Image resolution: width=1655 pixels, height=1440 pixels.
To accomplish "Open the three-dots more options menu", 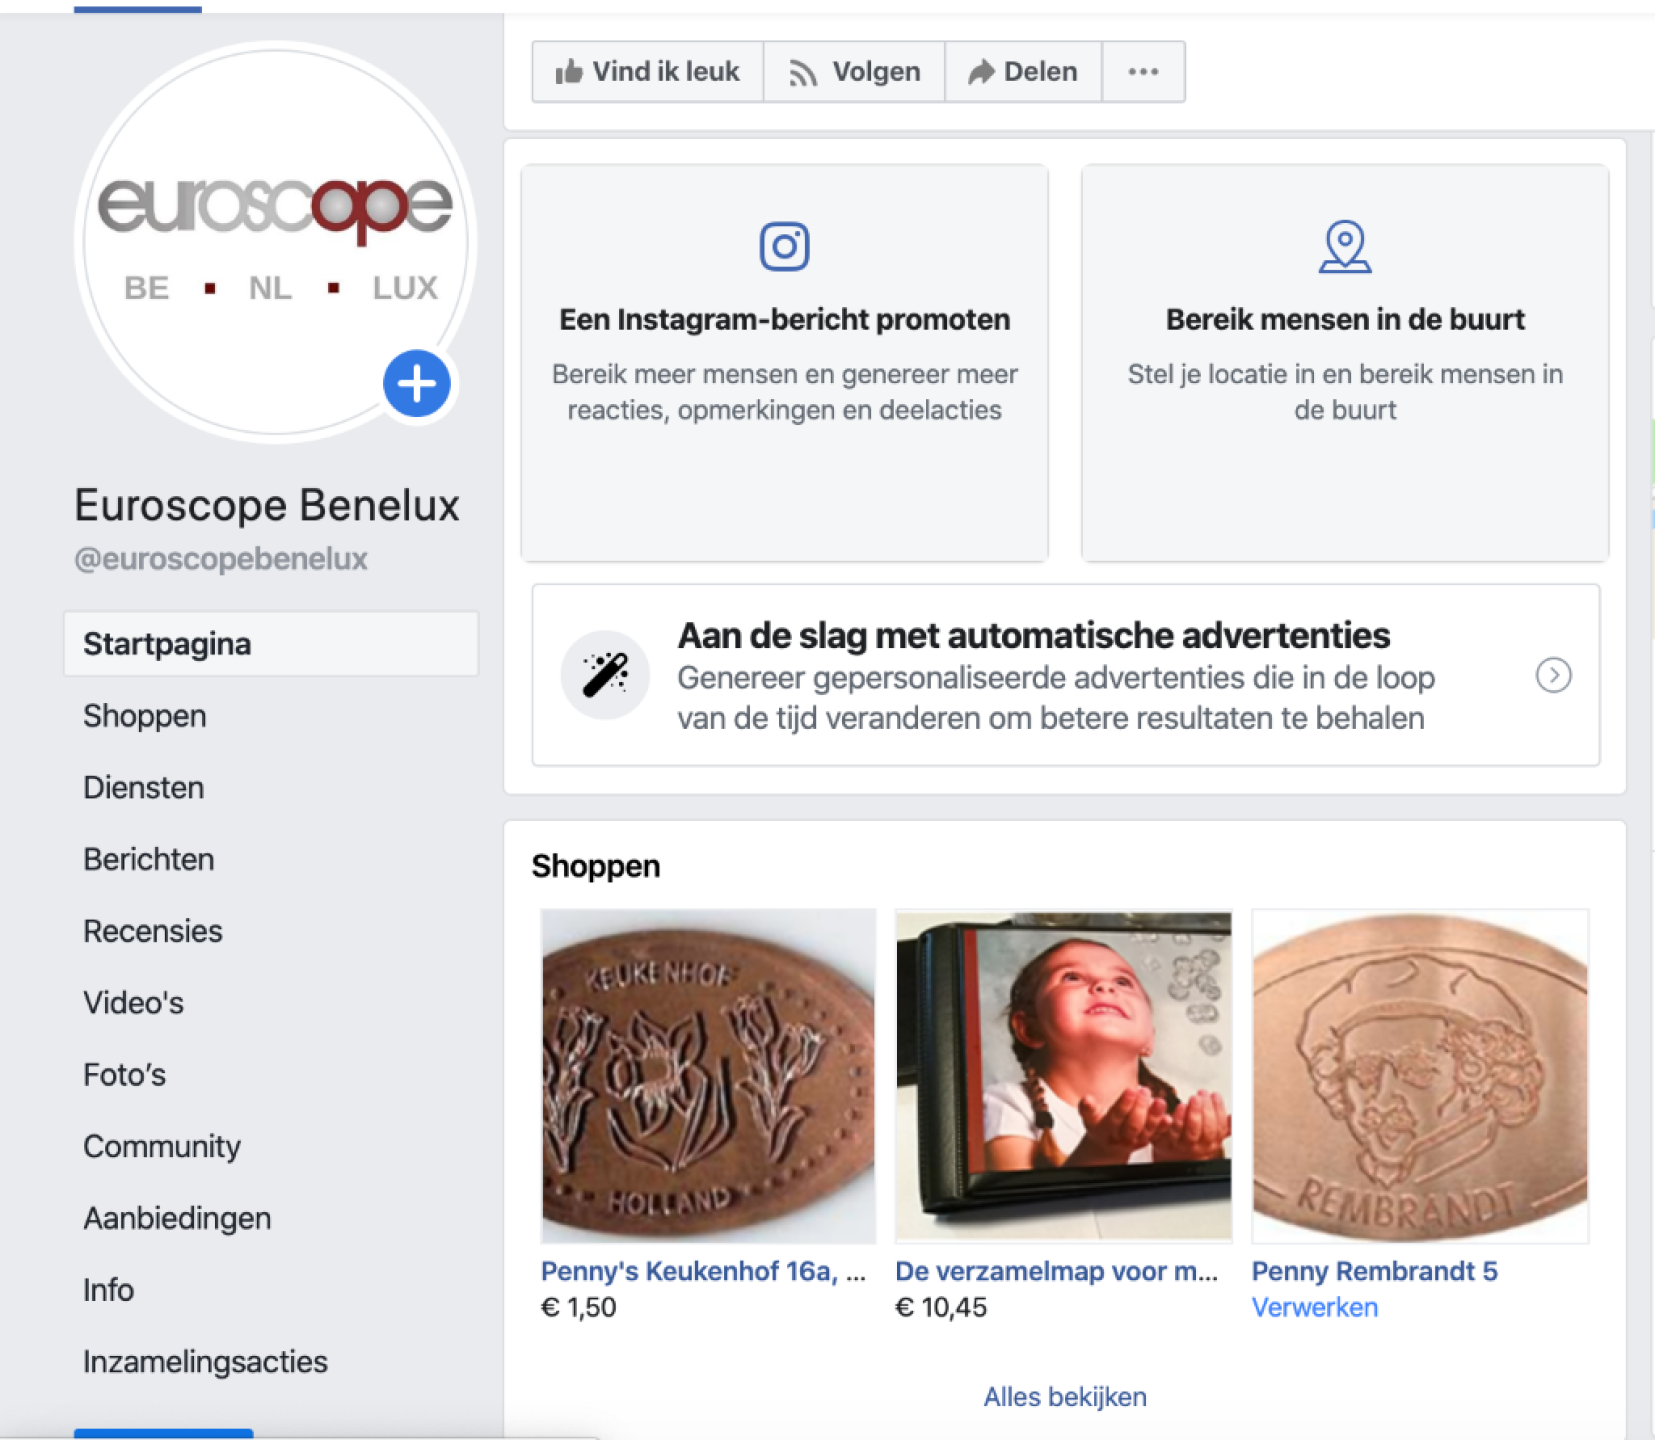I will click(1143, 72).
